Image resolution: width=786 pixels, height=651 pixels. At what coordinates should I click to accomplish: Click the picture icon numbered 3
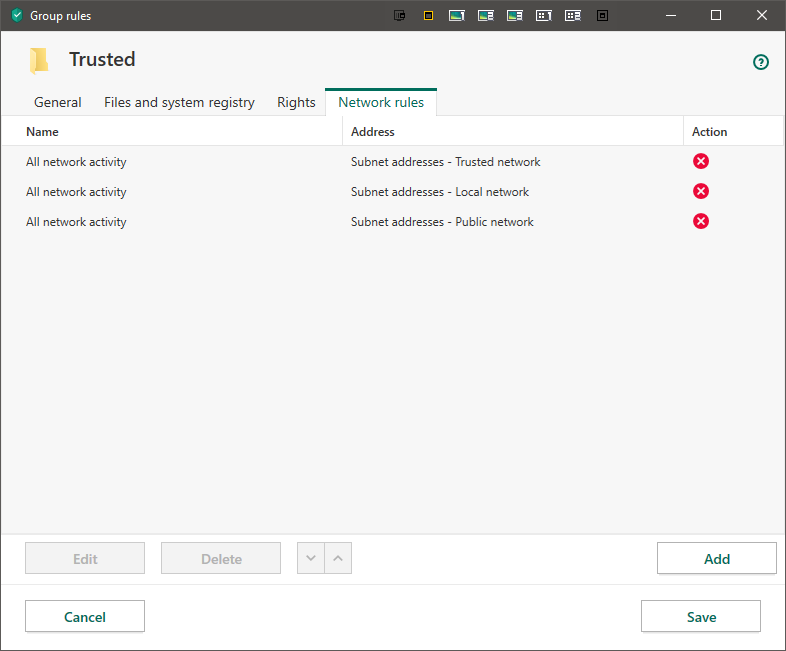click(515, 16)
